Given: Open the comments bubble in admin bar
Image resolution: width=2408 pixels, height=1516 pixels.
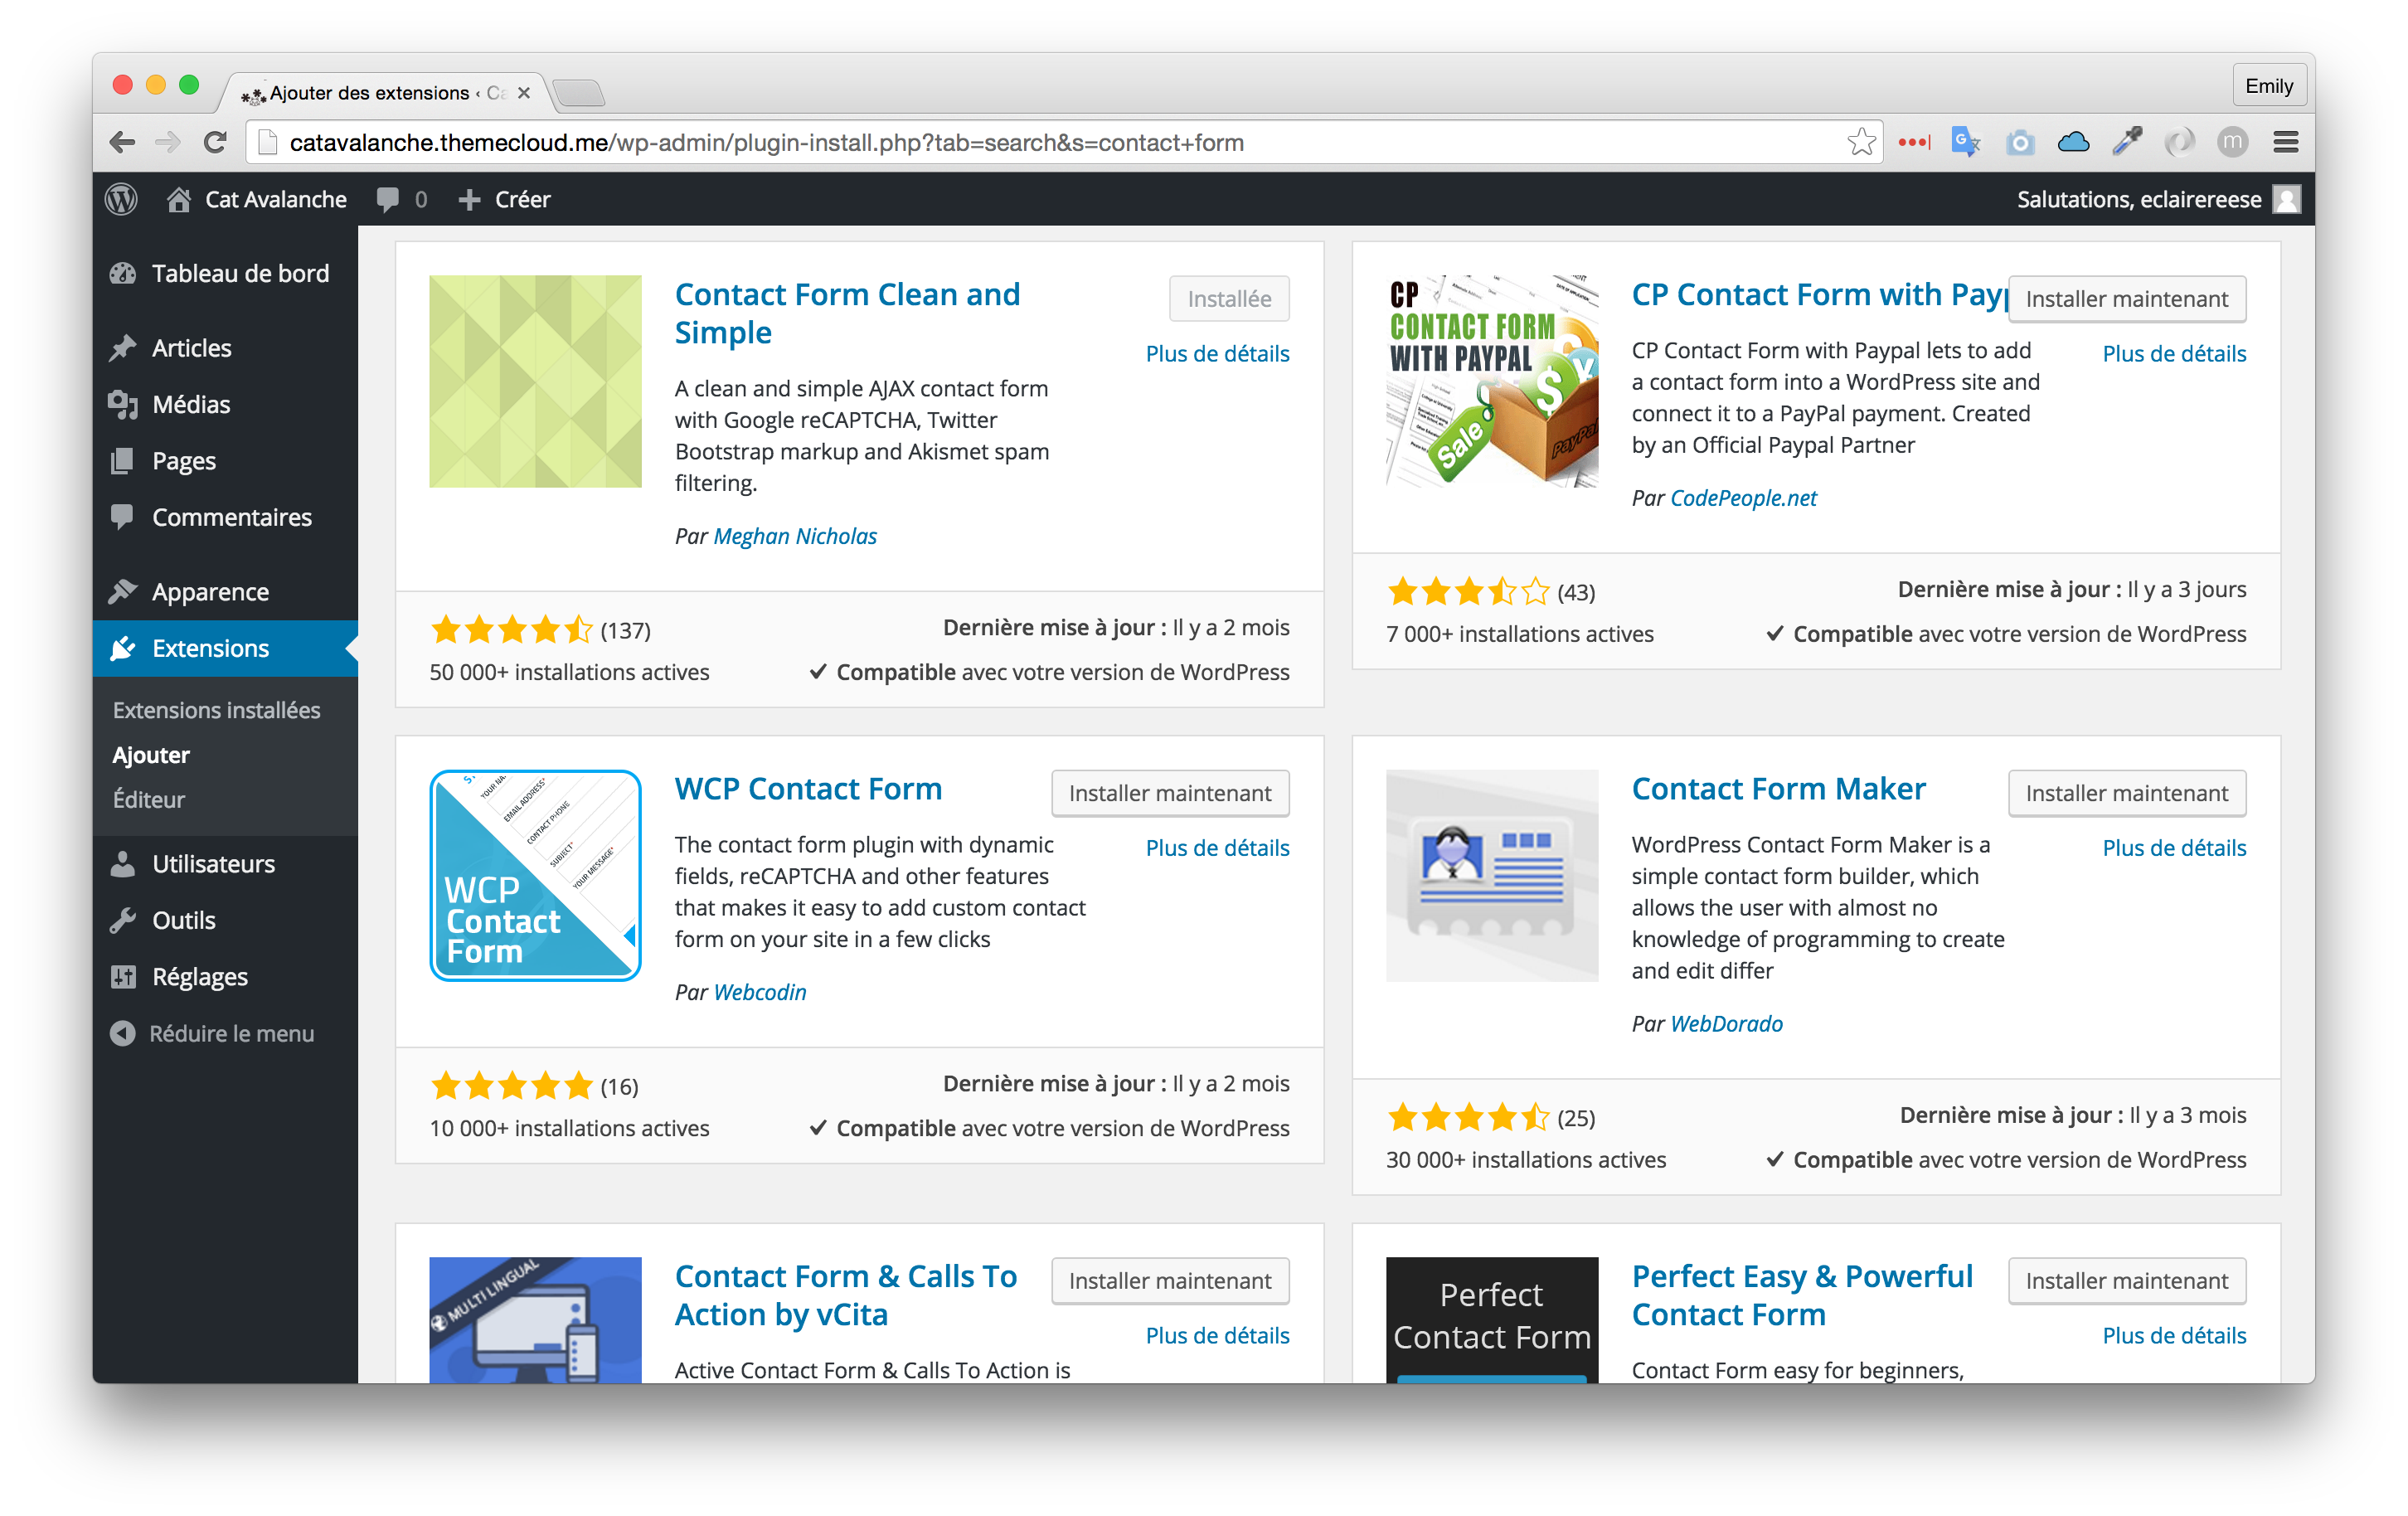Looking at the screenshot, I should (x=388, y=199).
